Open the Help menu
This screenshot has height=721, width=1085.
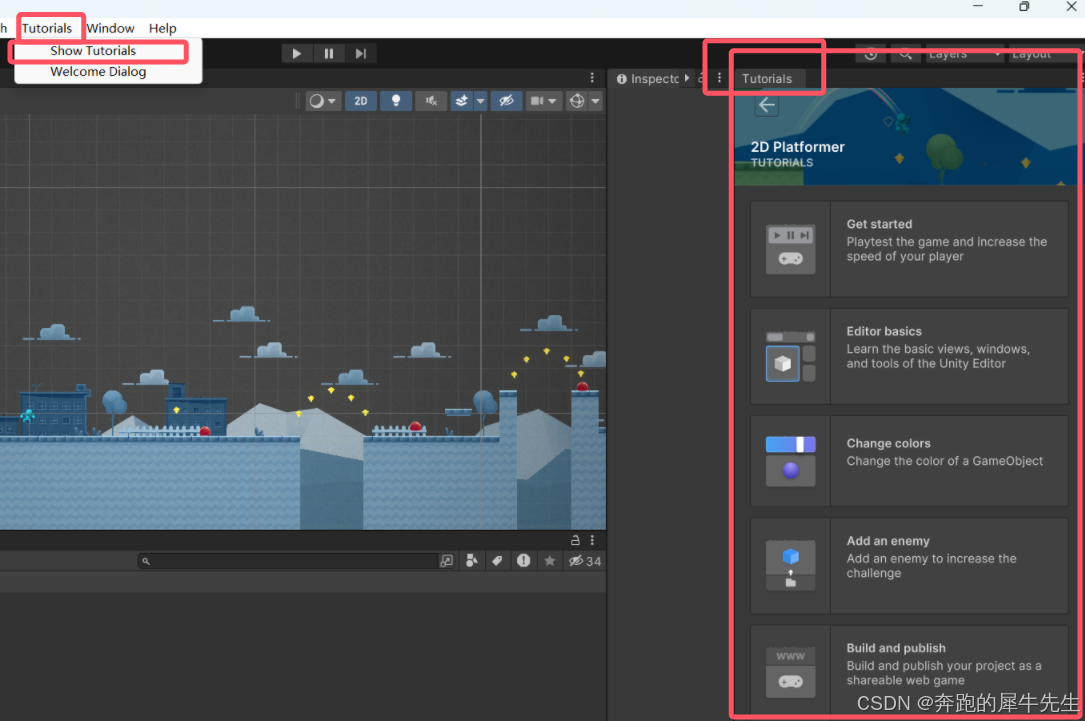[163, 28]
